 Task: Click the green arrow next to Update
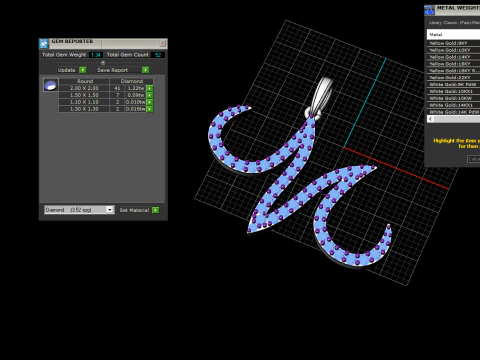click(83, 70)
